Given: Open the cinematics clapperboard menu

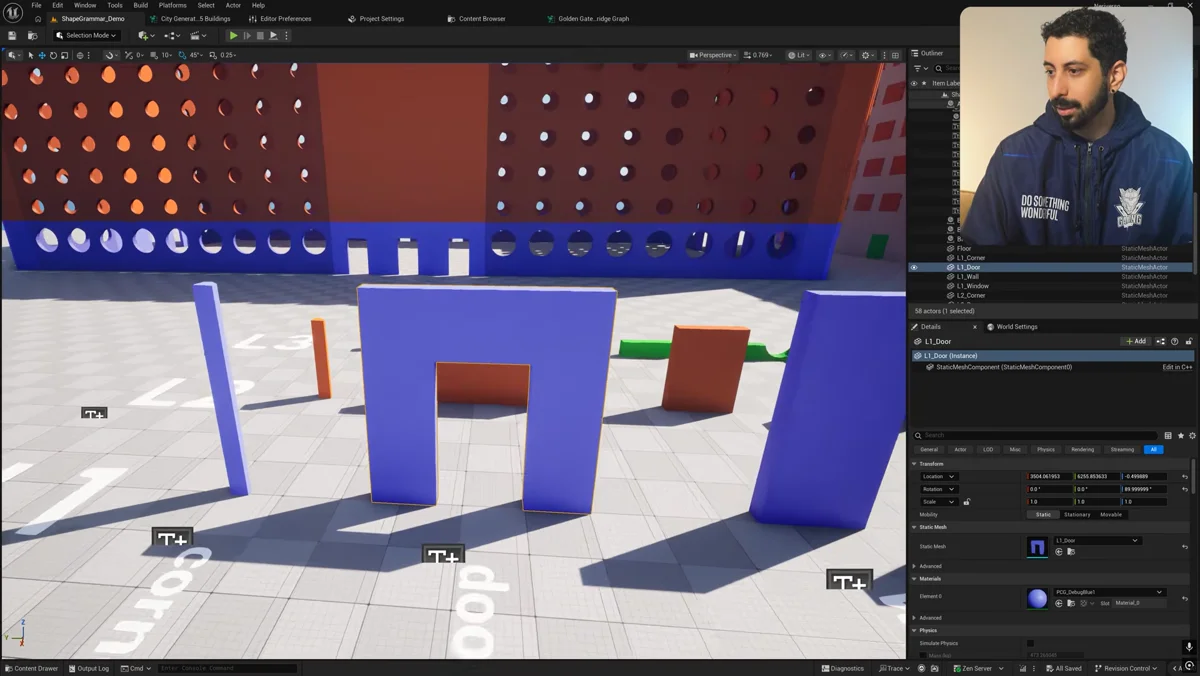Looking at the screenshot, I should (x=200, y=36).
